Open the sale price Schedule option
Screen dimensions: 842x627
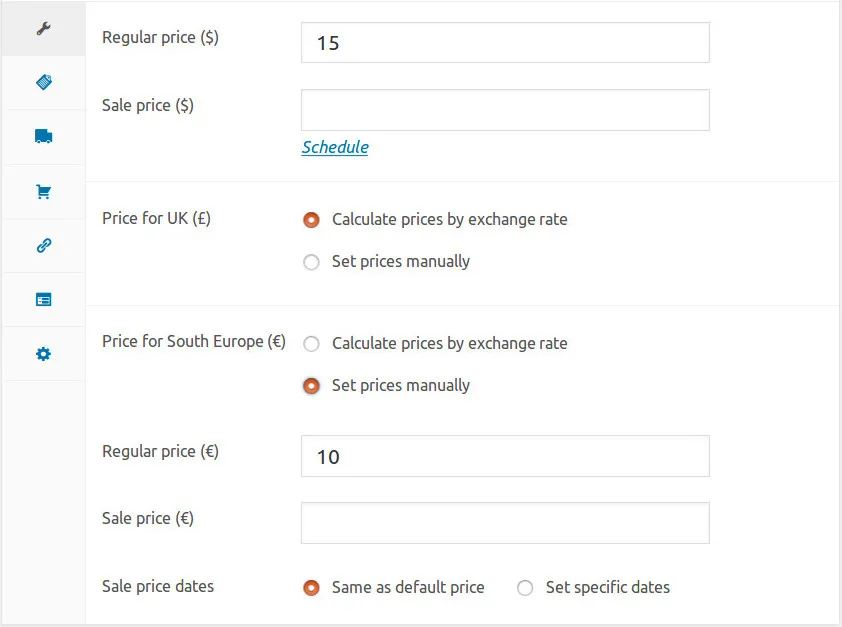point(334,147)
